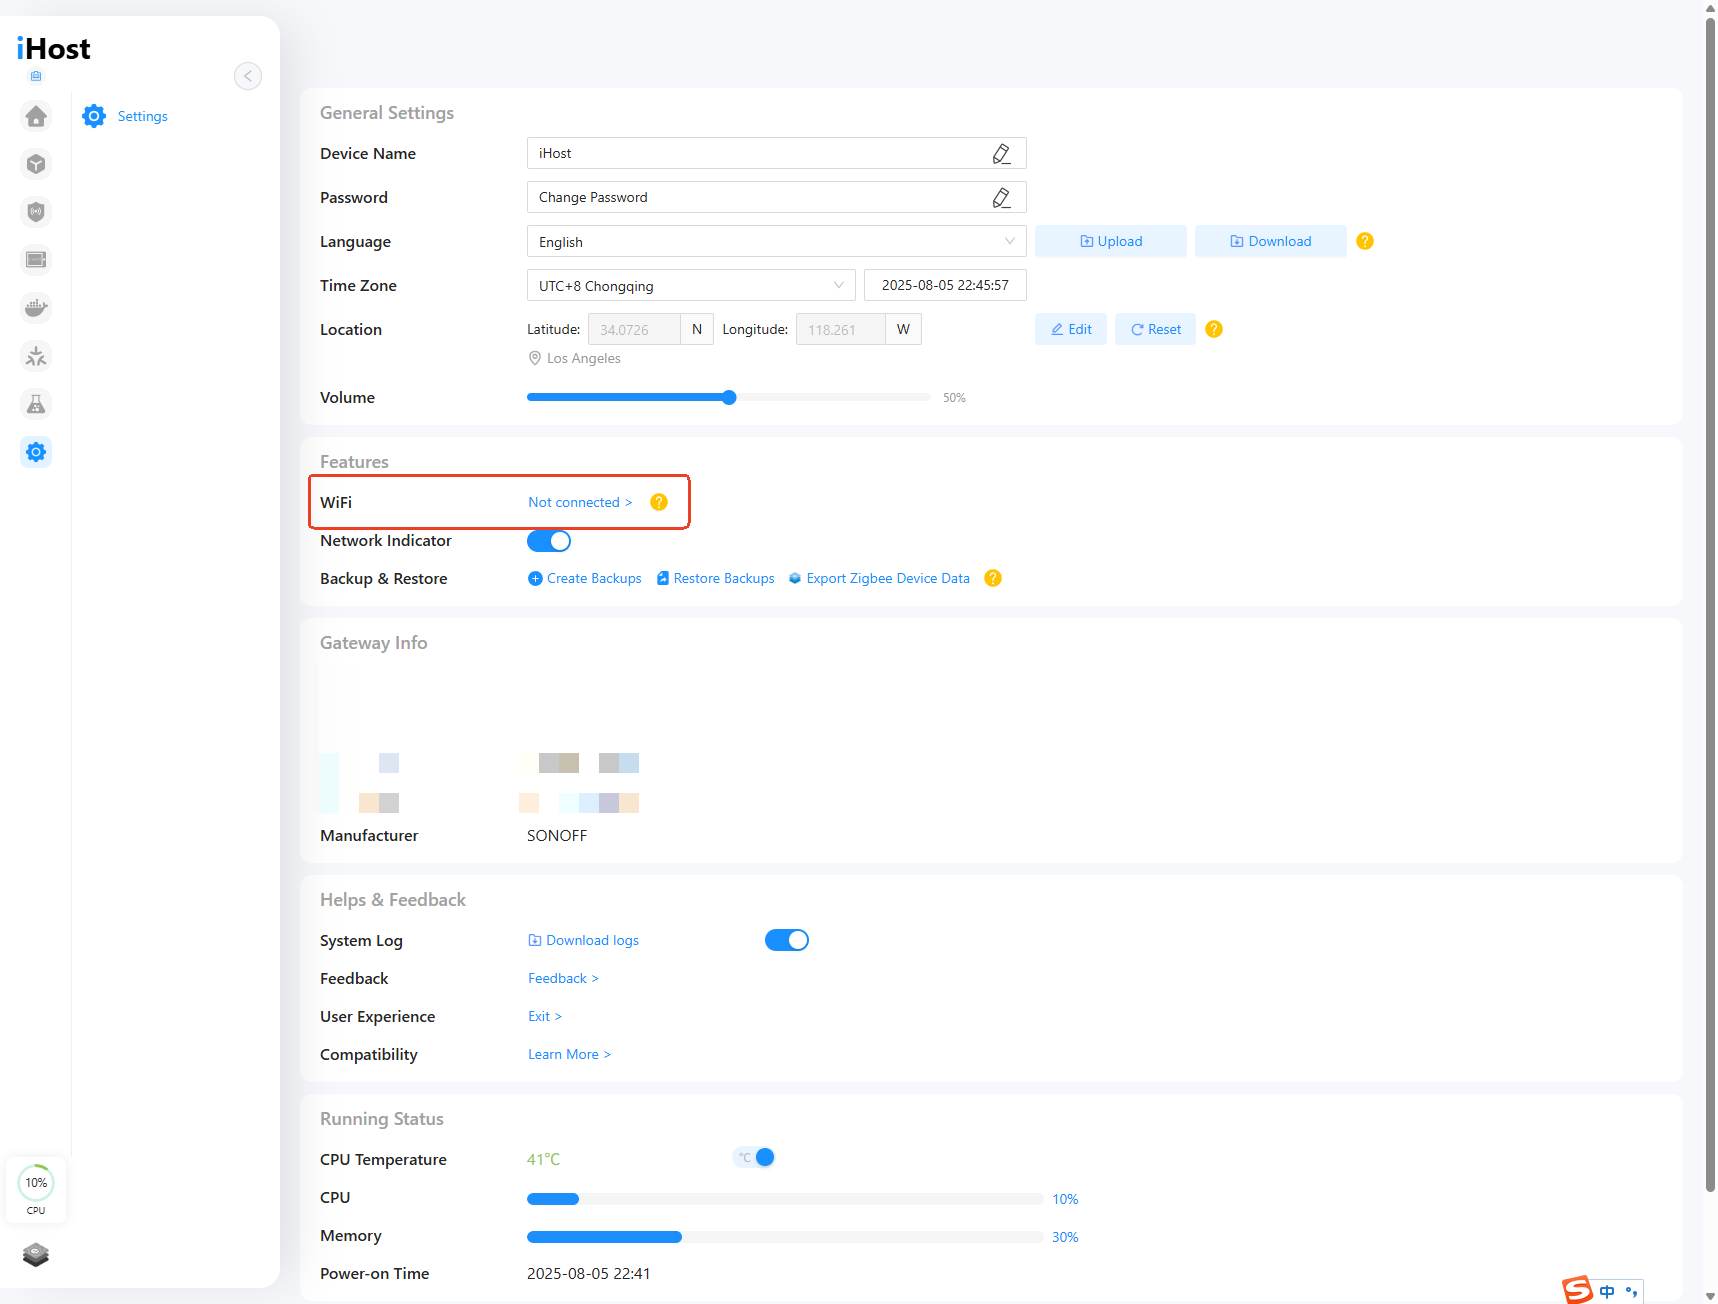
Task: Click the WiFi Not connected link
Action: click(580, 502)
